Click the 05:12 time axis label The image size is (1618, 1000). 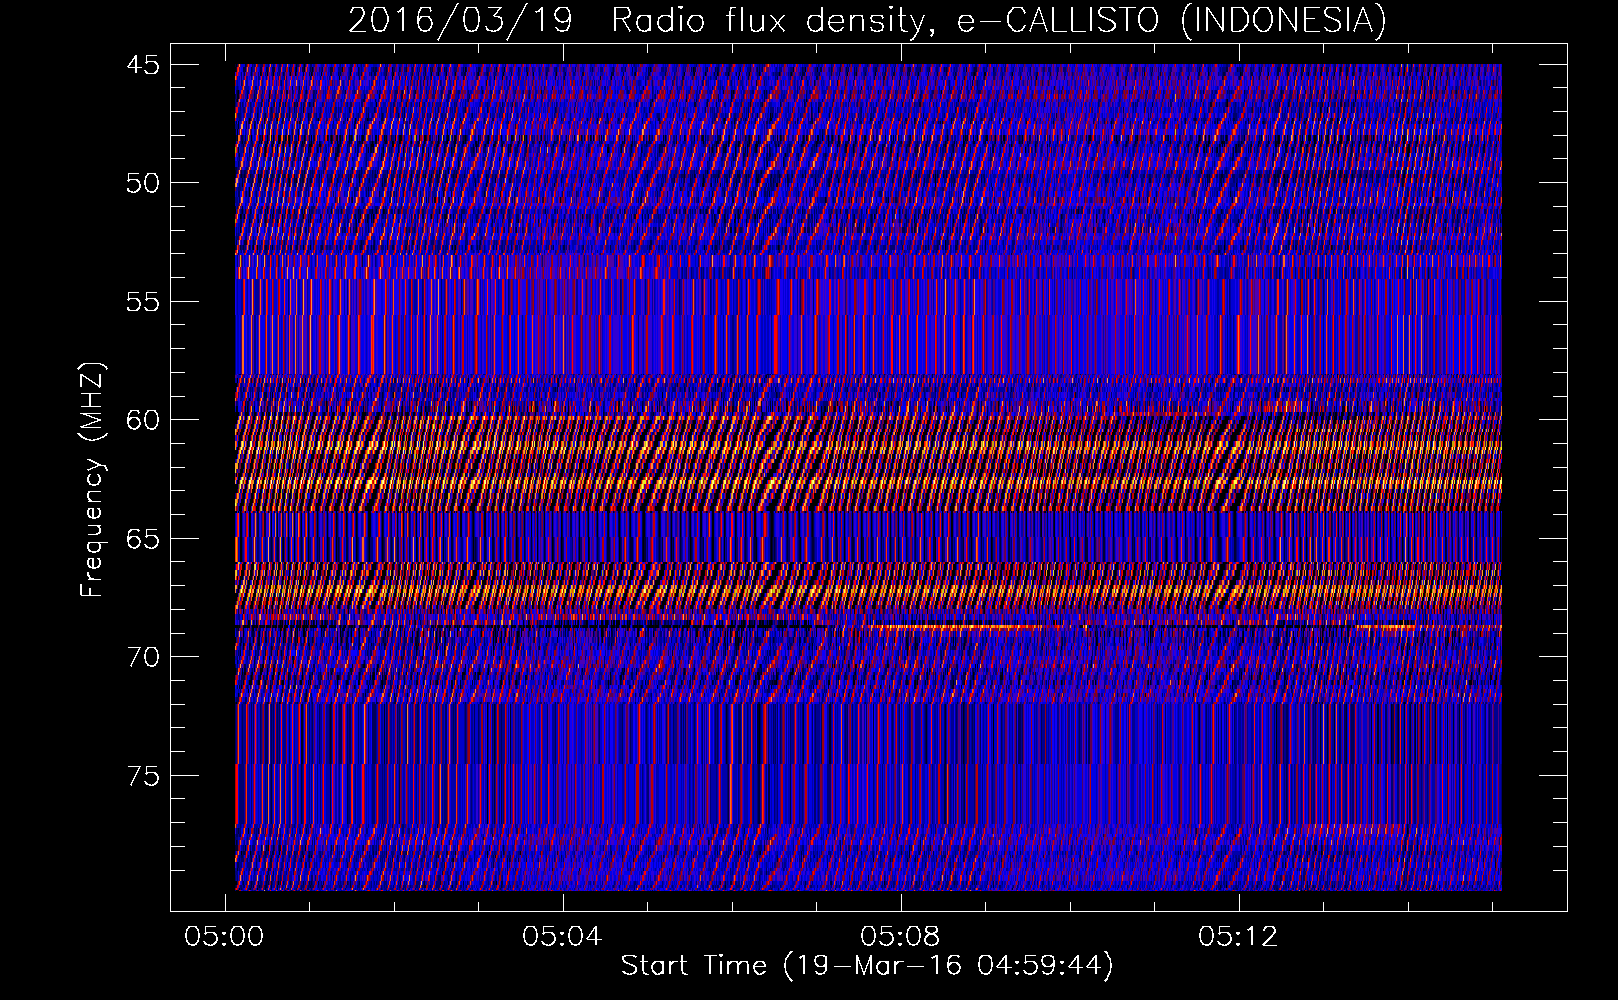pos(1239,936)
